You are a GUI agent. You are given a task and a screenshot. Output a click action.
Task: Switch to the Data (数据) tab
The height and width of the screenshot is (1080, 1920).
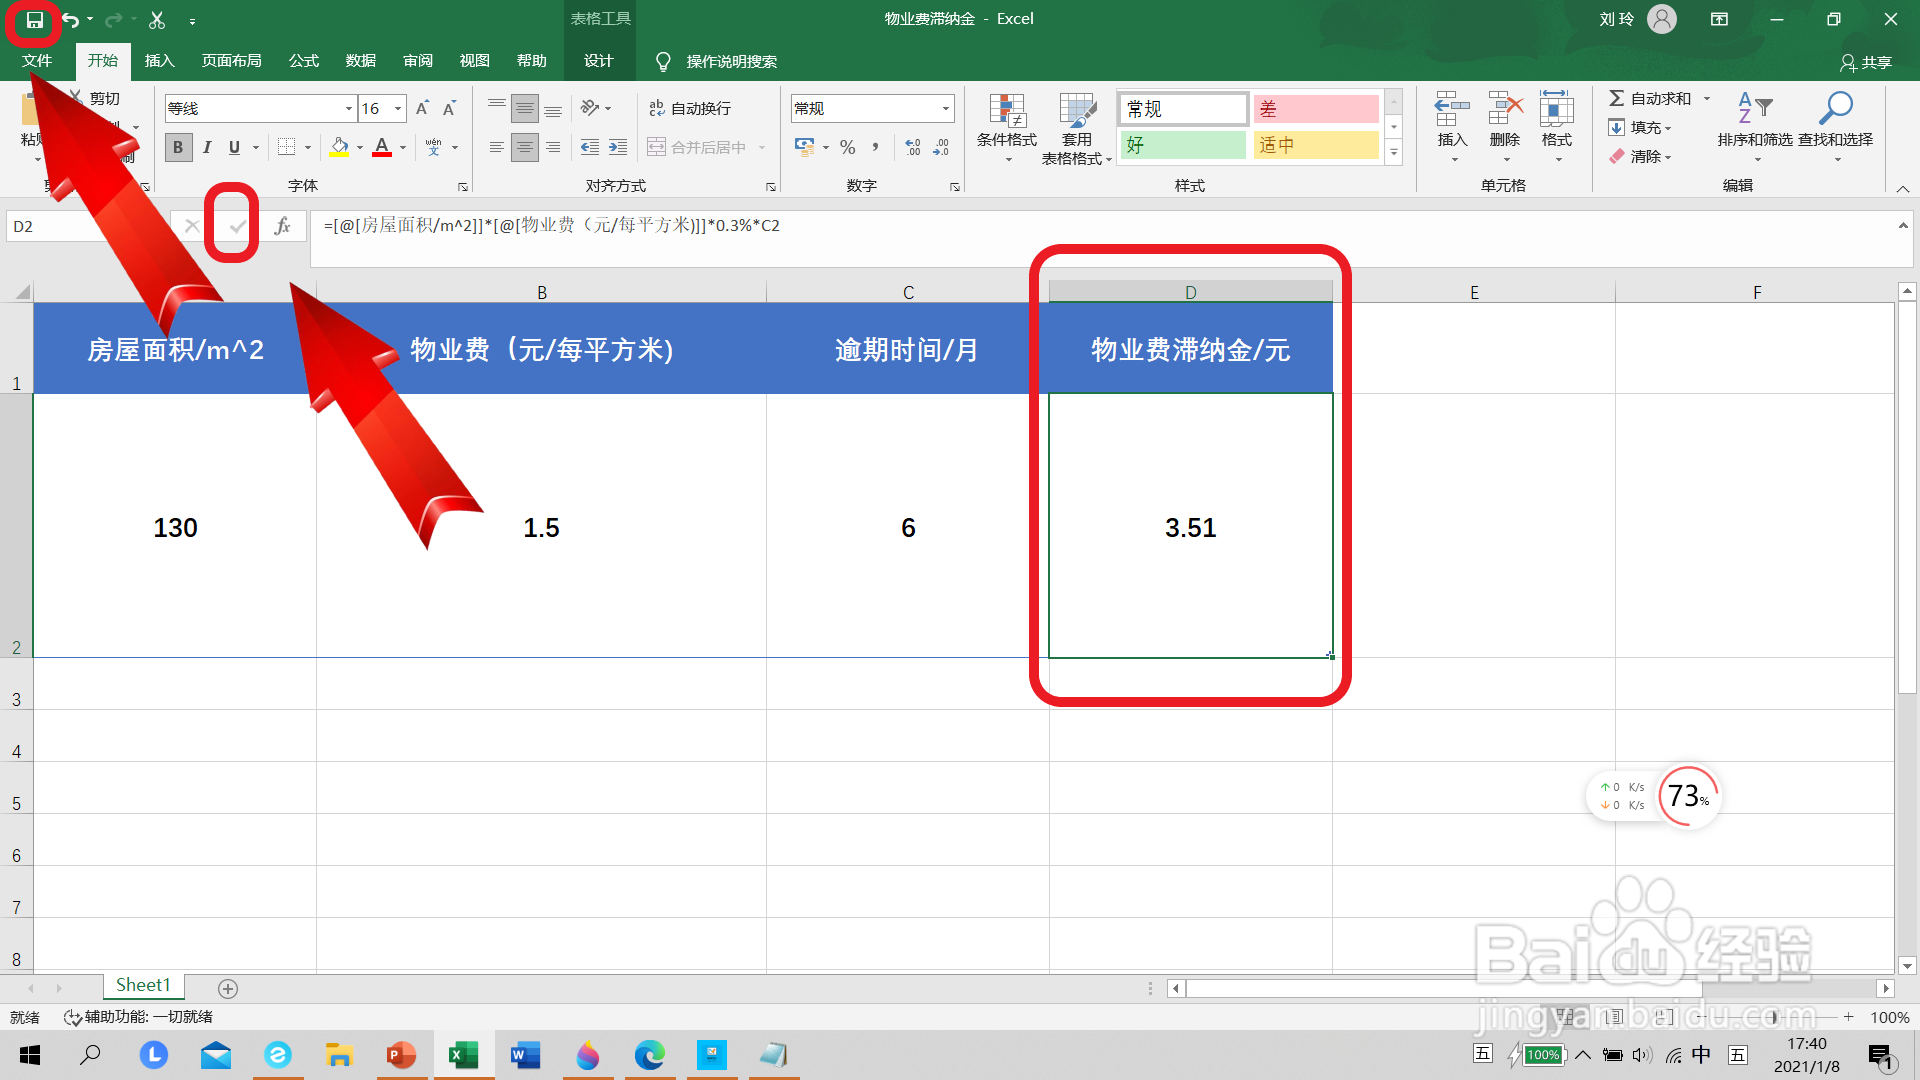coord(361,61)
